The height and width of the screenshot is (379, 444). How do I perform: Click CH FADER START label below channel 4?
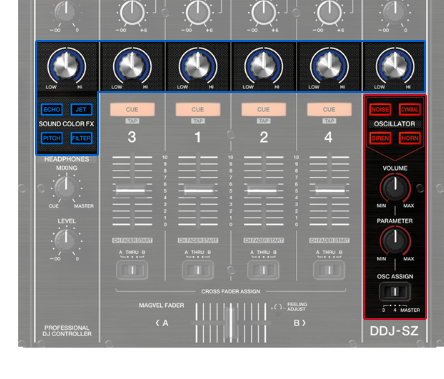click(x=329, y=240)
